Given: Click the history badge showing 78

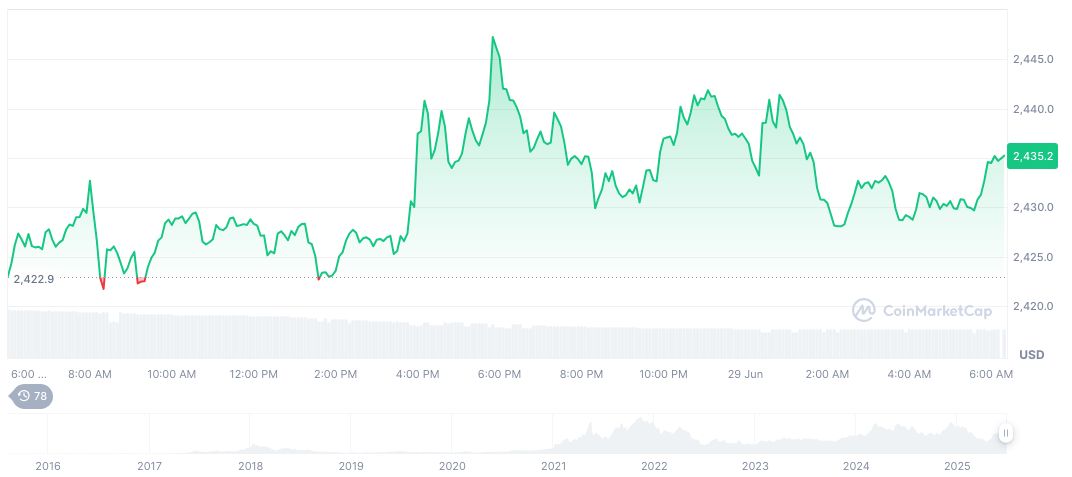Looking at the screenshot, I should click(31, 396).
